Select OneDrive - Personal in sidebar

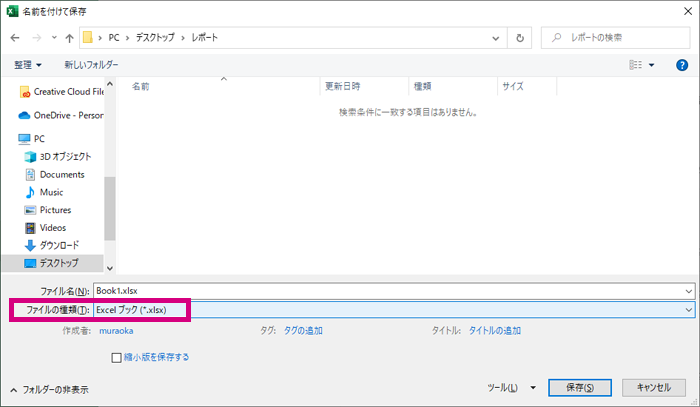[61, 116]
